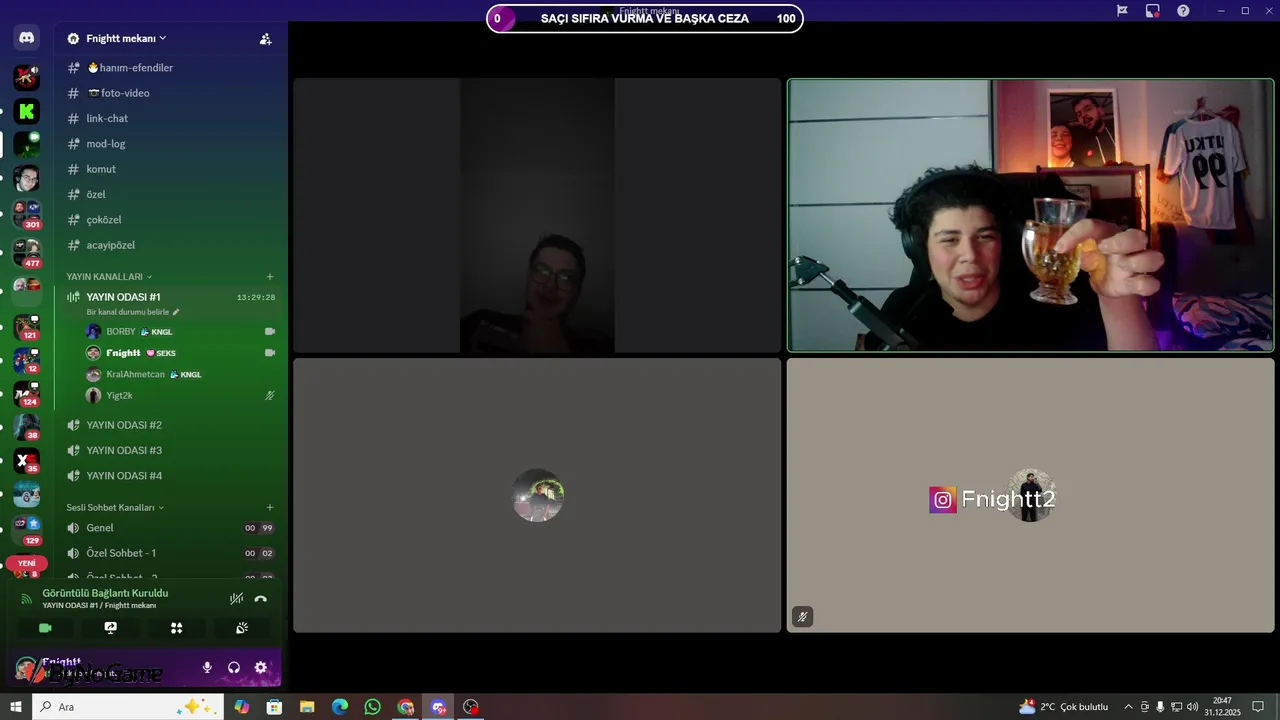Add a channel to Sesli Sohbet Kanalları category

pyautogui.click(x=269, y=507)
